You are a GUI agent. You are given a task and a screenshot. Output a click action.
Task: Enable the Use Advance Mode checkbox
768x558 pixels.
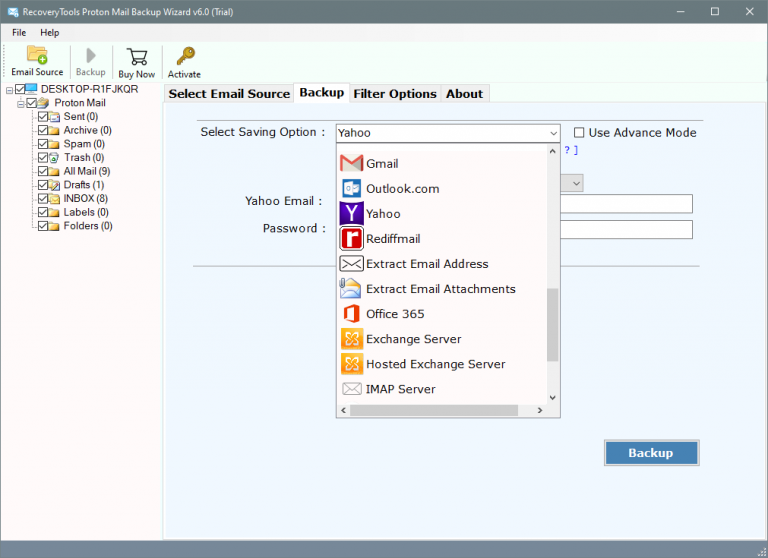pos(579,132)
